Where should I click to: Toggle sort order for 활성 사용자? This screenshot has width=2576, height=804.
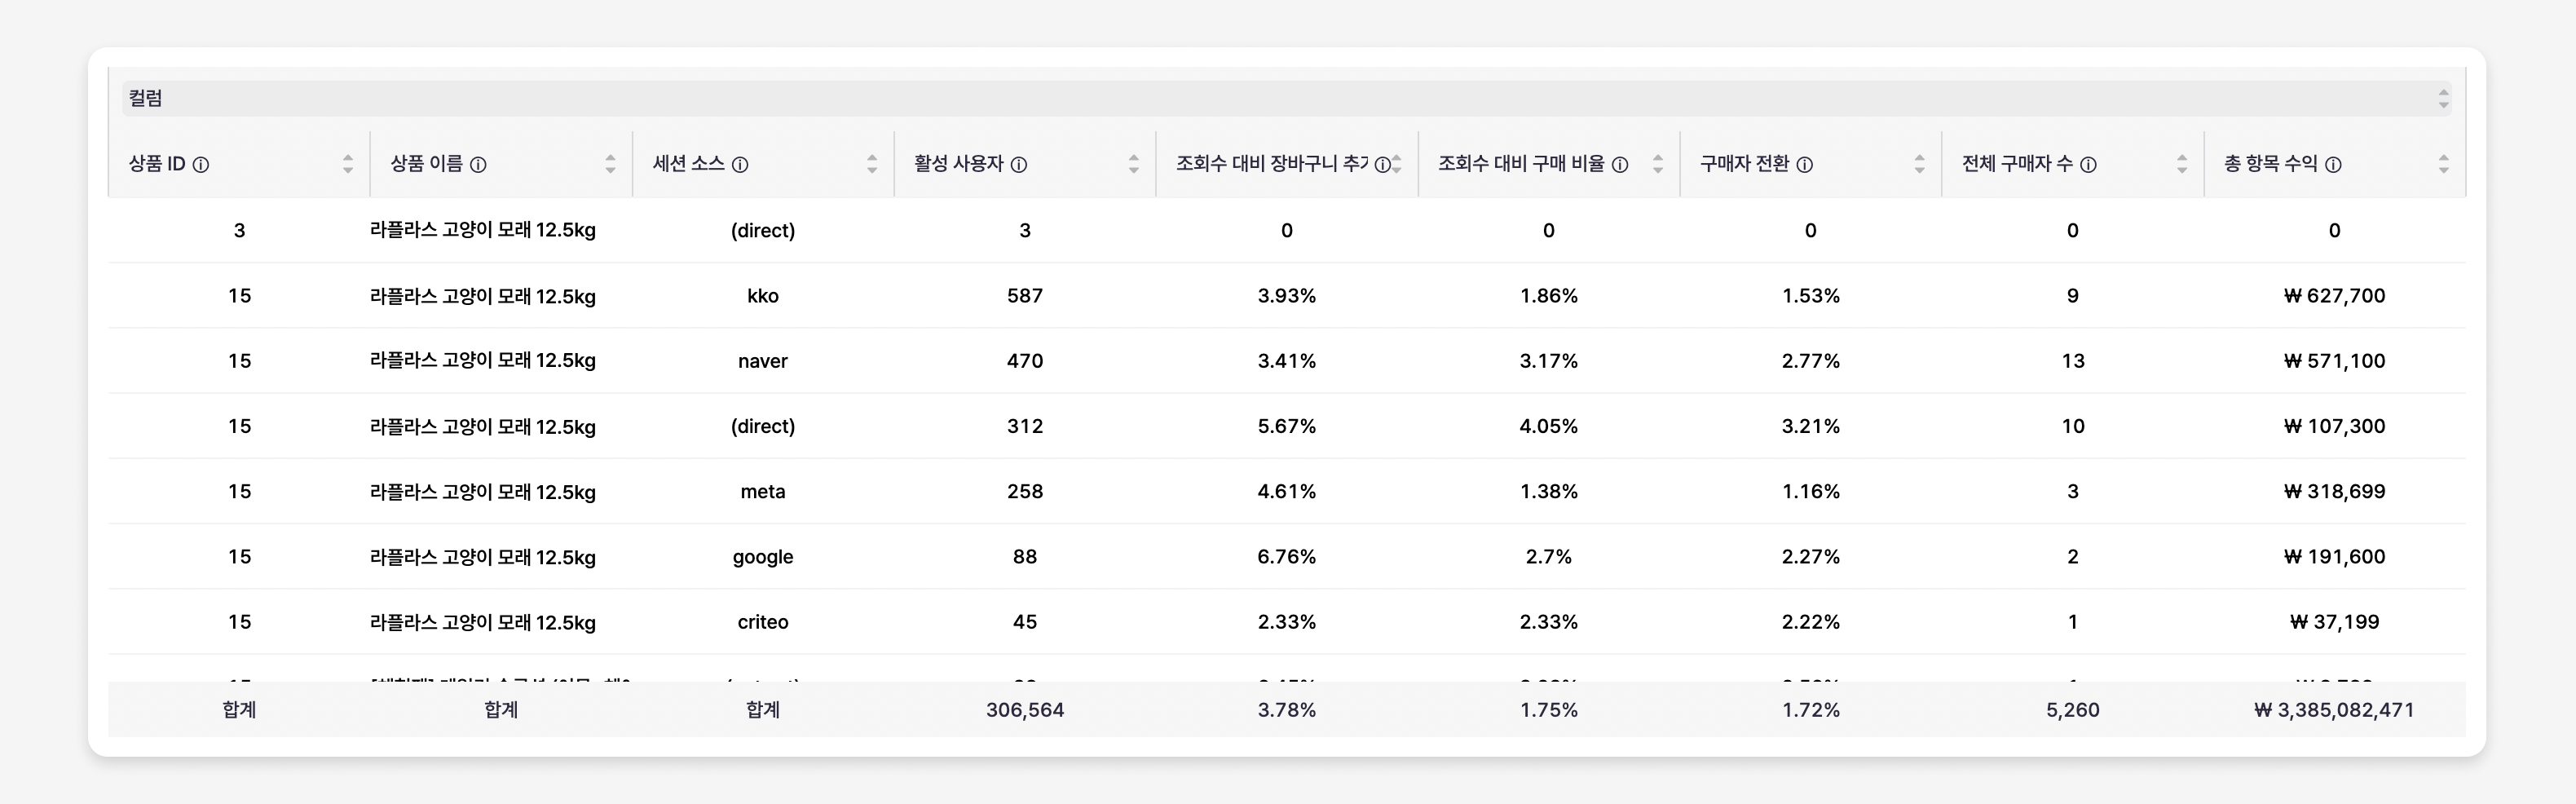coord(1134,163)
